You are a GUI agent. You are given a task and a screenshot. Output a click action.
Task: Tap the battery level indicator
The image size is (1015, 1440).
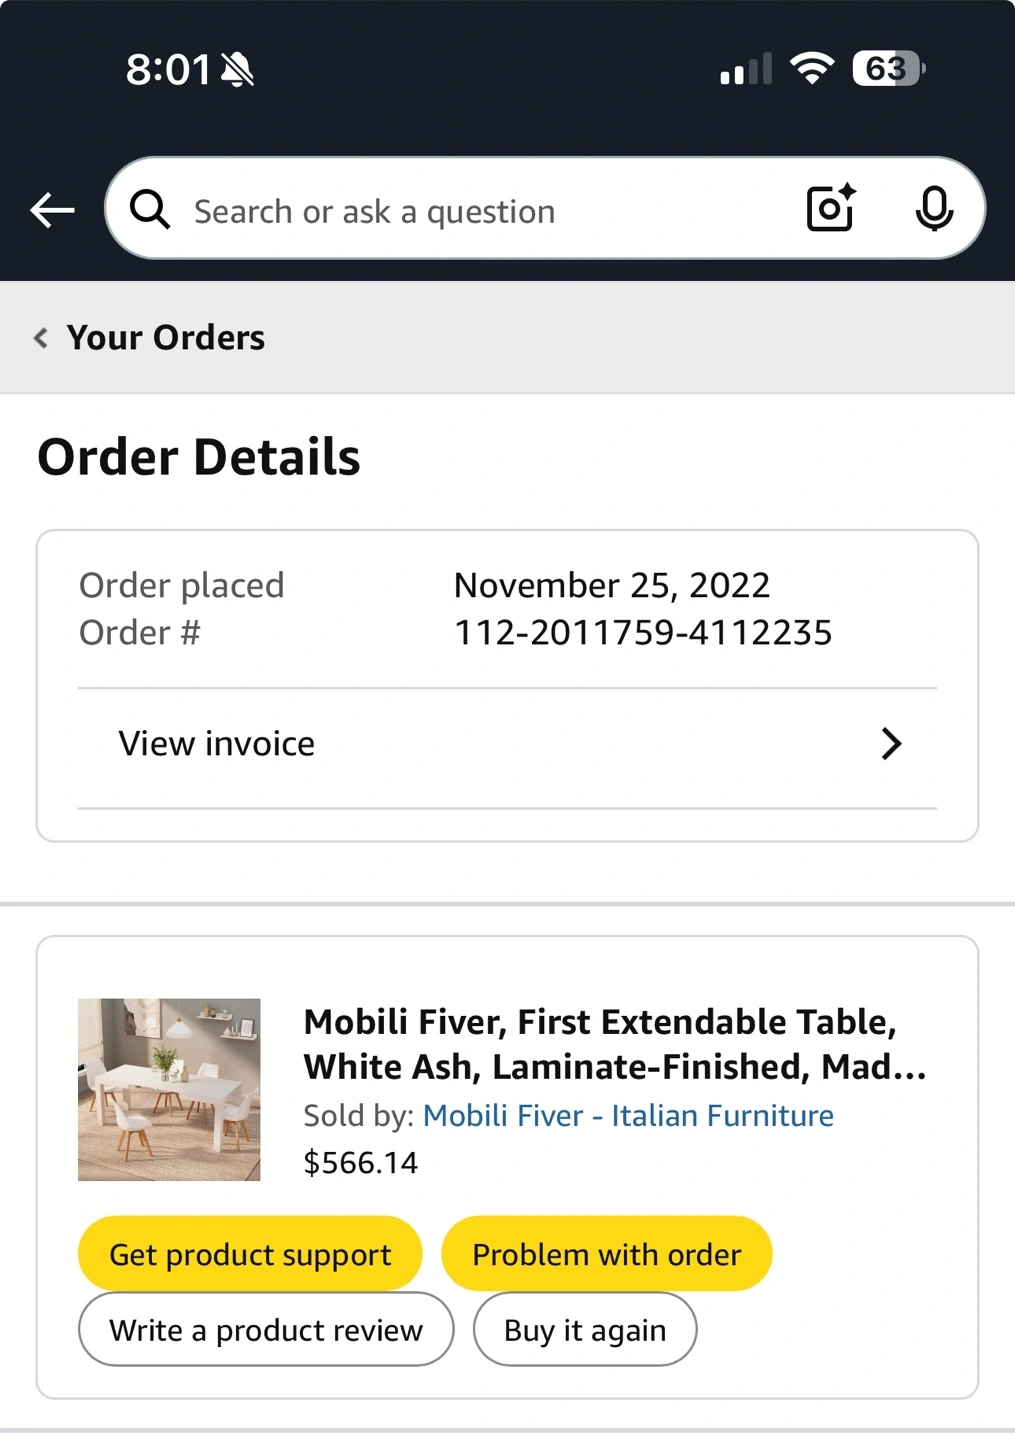click(x=888, y=68)
